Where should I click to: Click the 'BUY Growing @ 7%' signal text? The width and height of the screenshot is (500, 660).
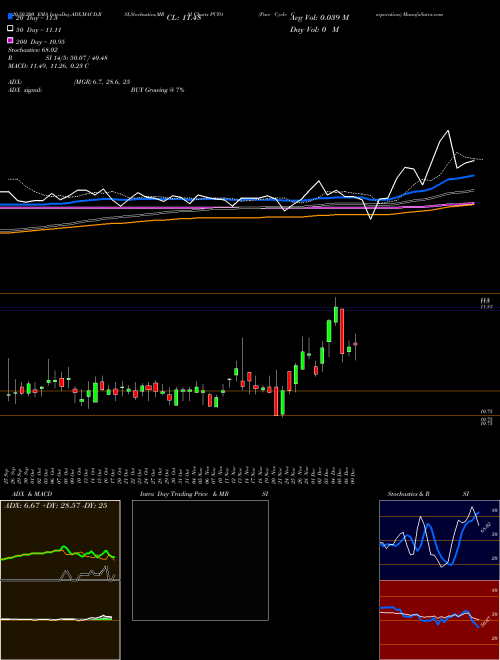[x=157, y=90]
